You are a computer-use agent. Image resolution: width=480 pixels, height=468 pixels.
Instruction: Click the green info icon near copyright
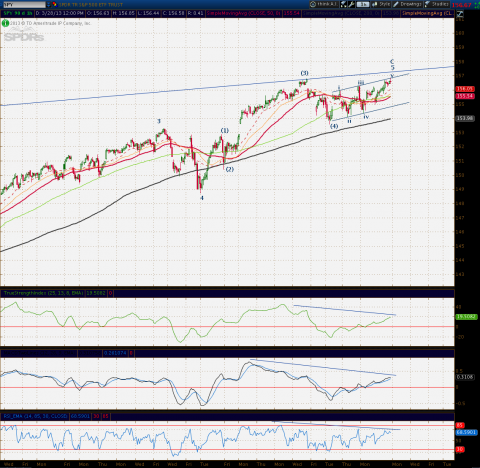[5, 23]
